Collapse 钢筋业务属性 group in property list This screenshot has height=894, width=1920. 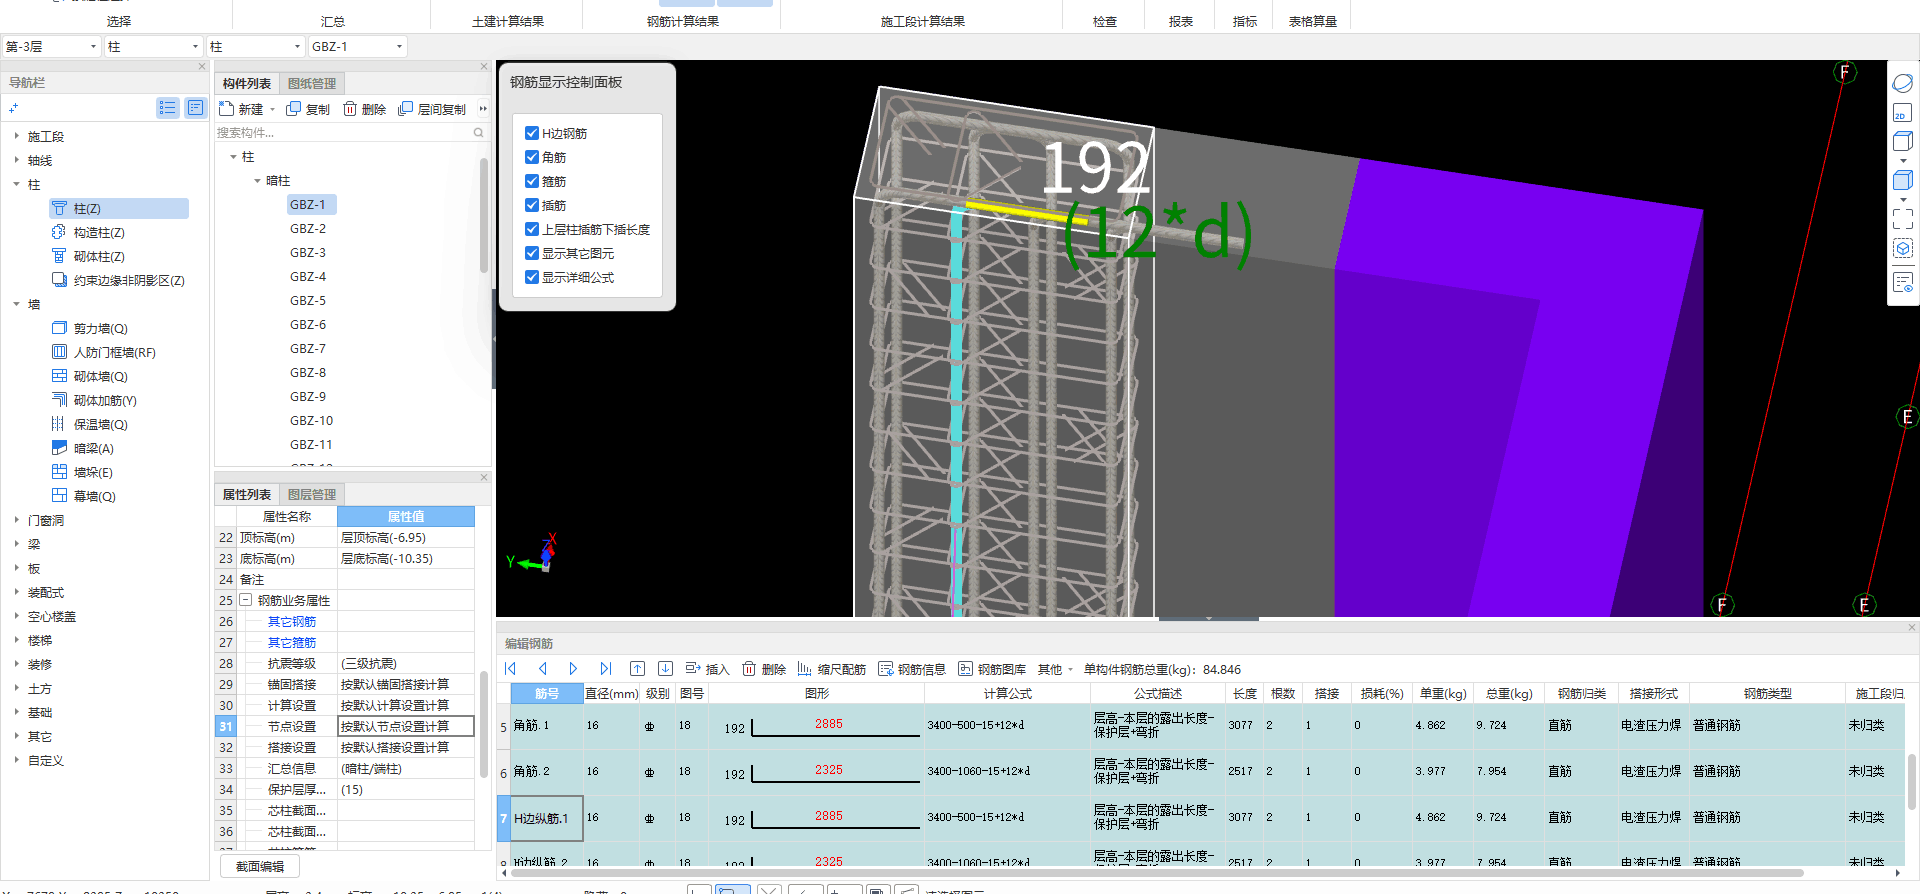[246, 600]
